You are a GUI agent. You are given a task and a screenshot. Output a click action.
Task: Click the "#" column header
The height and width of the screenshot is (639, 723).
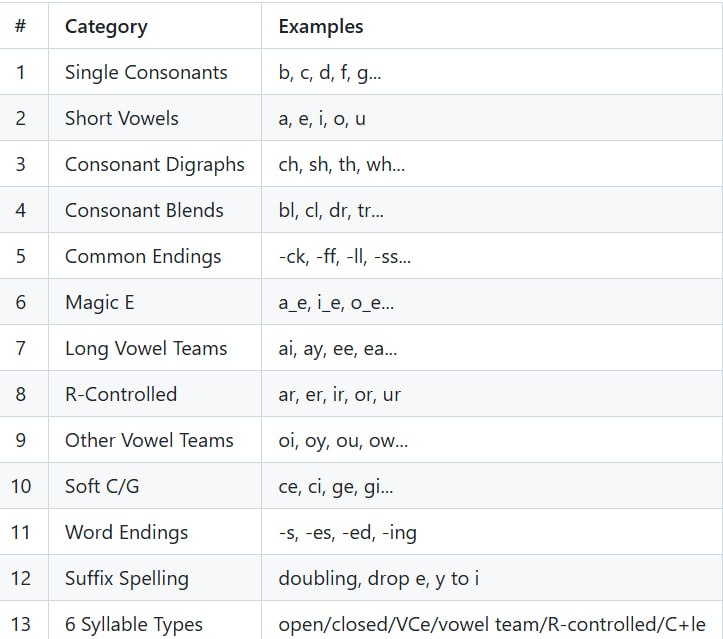point(21,27)
